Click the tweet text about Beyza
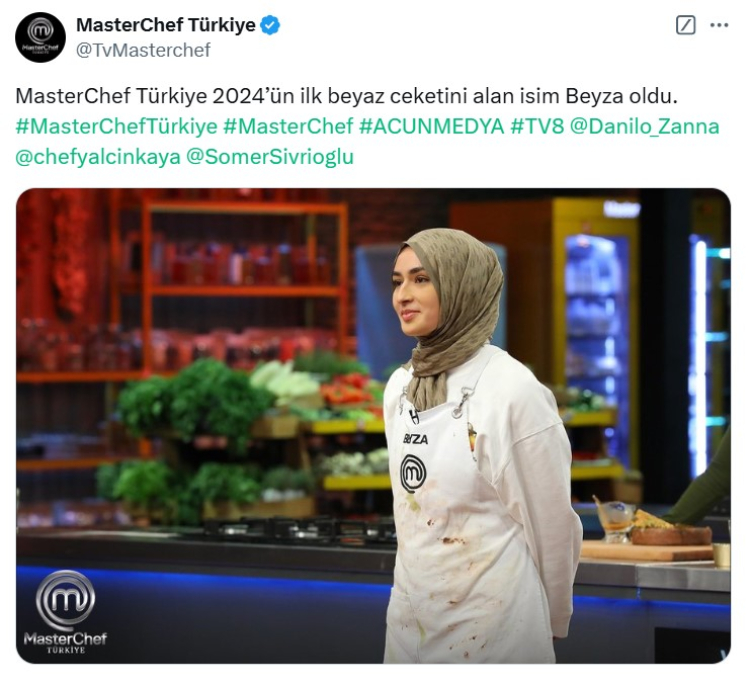The width and height of the screenshot is (750, 684). (347, 97)
